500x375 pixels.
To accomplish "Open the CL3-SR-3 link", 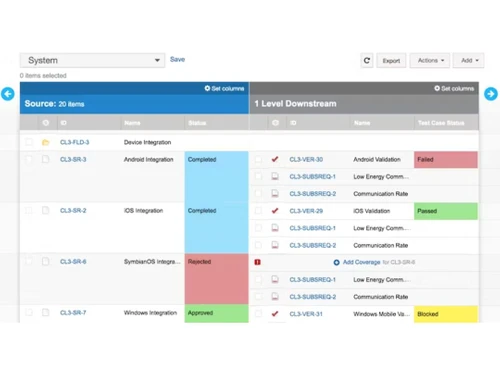I will coord(73,159).
